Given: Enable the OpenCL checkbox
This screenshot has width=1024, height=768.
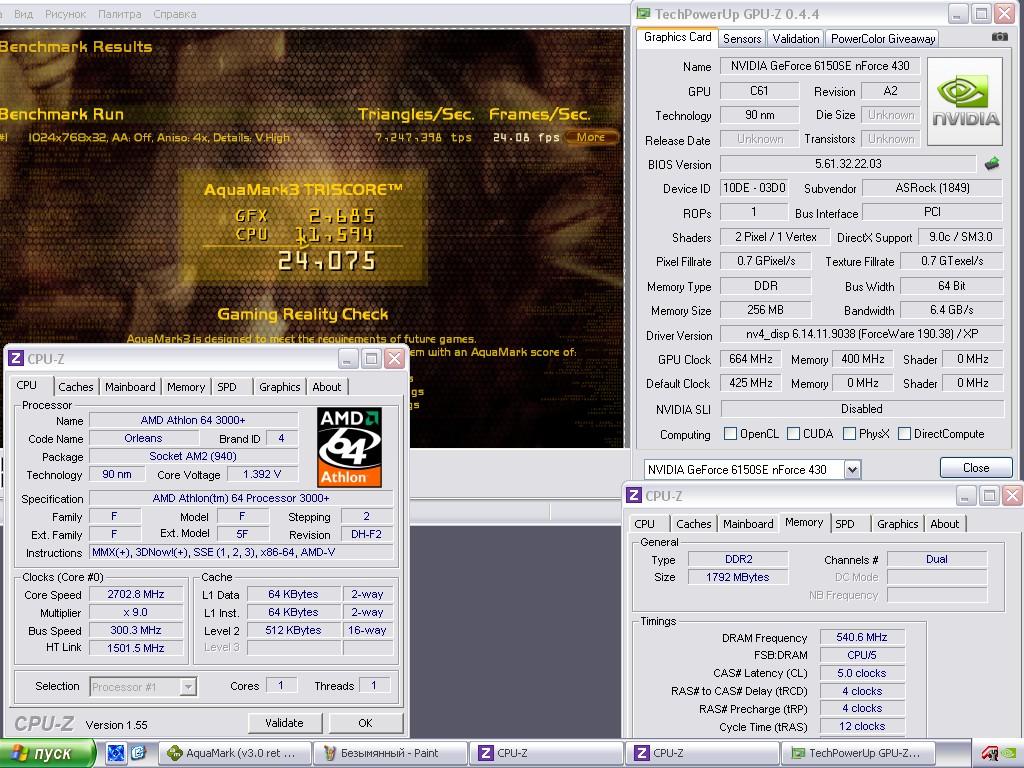Looking at the screenshot, I should click(x=730, y=434).
